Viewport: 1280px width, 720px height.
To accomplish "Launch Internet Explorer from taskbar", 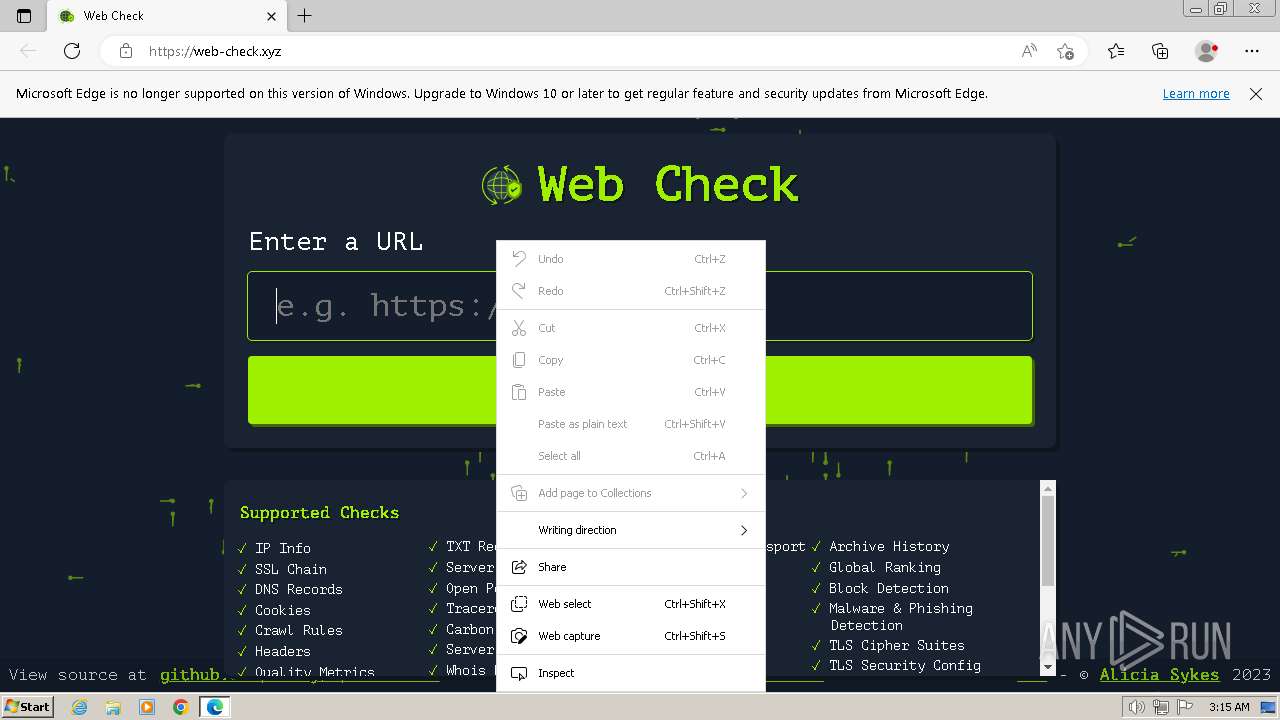I will coord(79,707).
